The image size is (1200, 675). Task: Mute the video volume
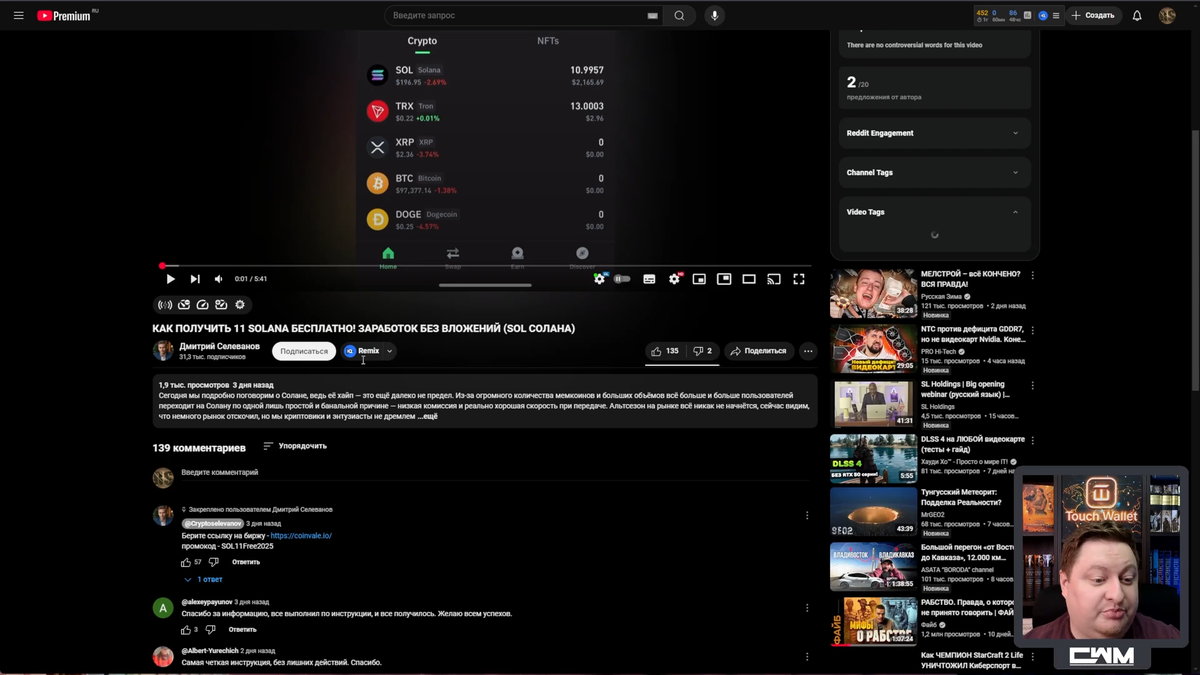(x=219, y=279)
